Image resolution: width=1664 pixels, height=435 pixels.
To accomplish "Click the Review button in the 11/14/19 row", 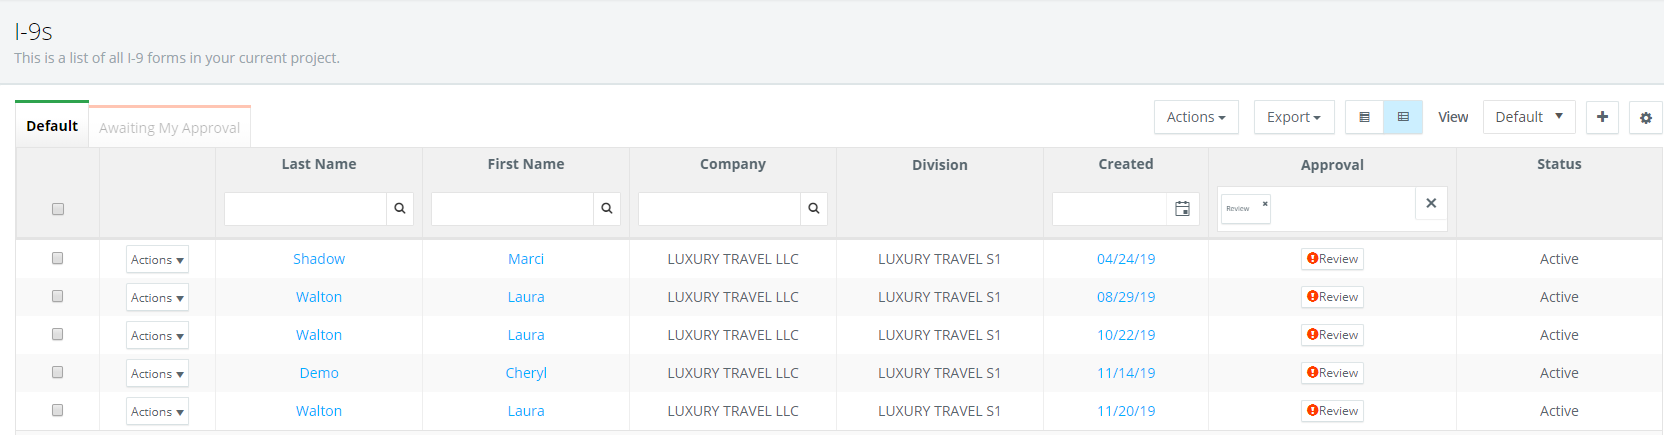I will coord(1332,373).
